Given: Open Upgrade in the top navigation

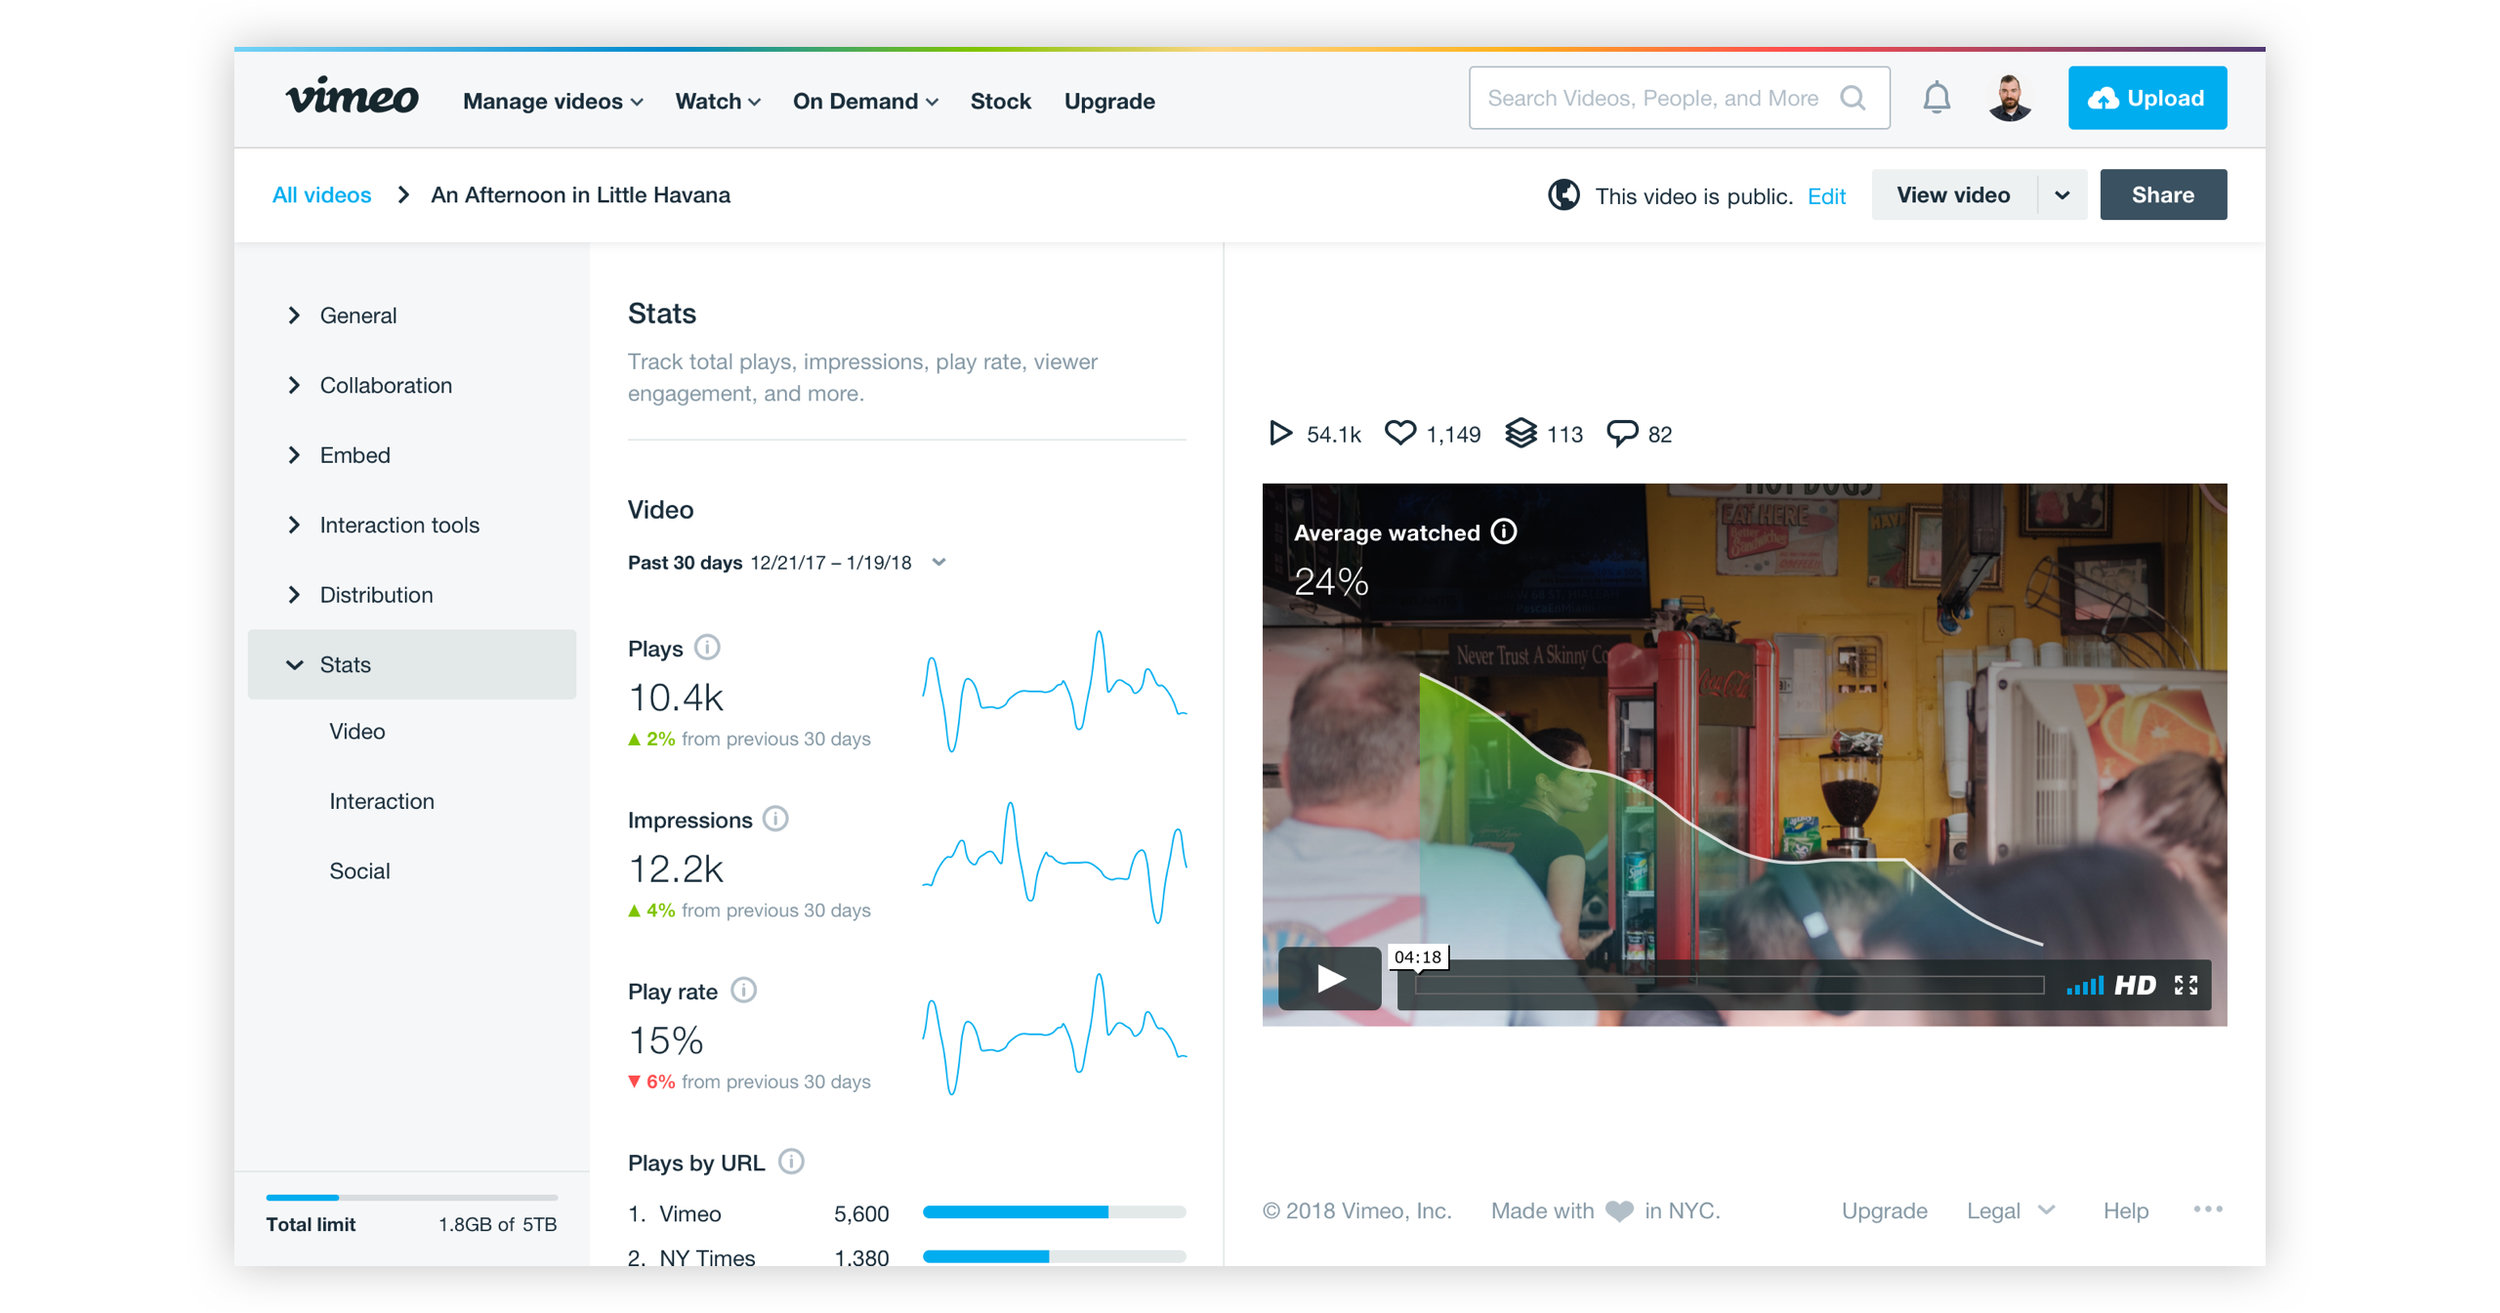Looking at the screenshot, I should pyautogui.click(x=1109, y=101).
